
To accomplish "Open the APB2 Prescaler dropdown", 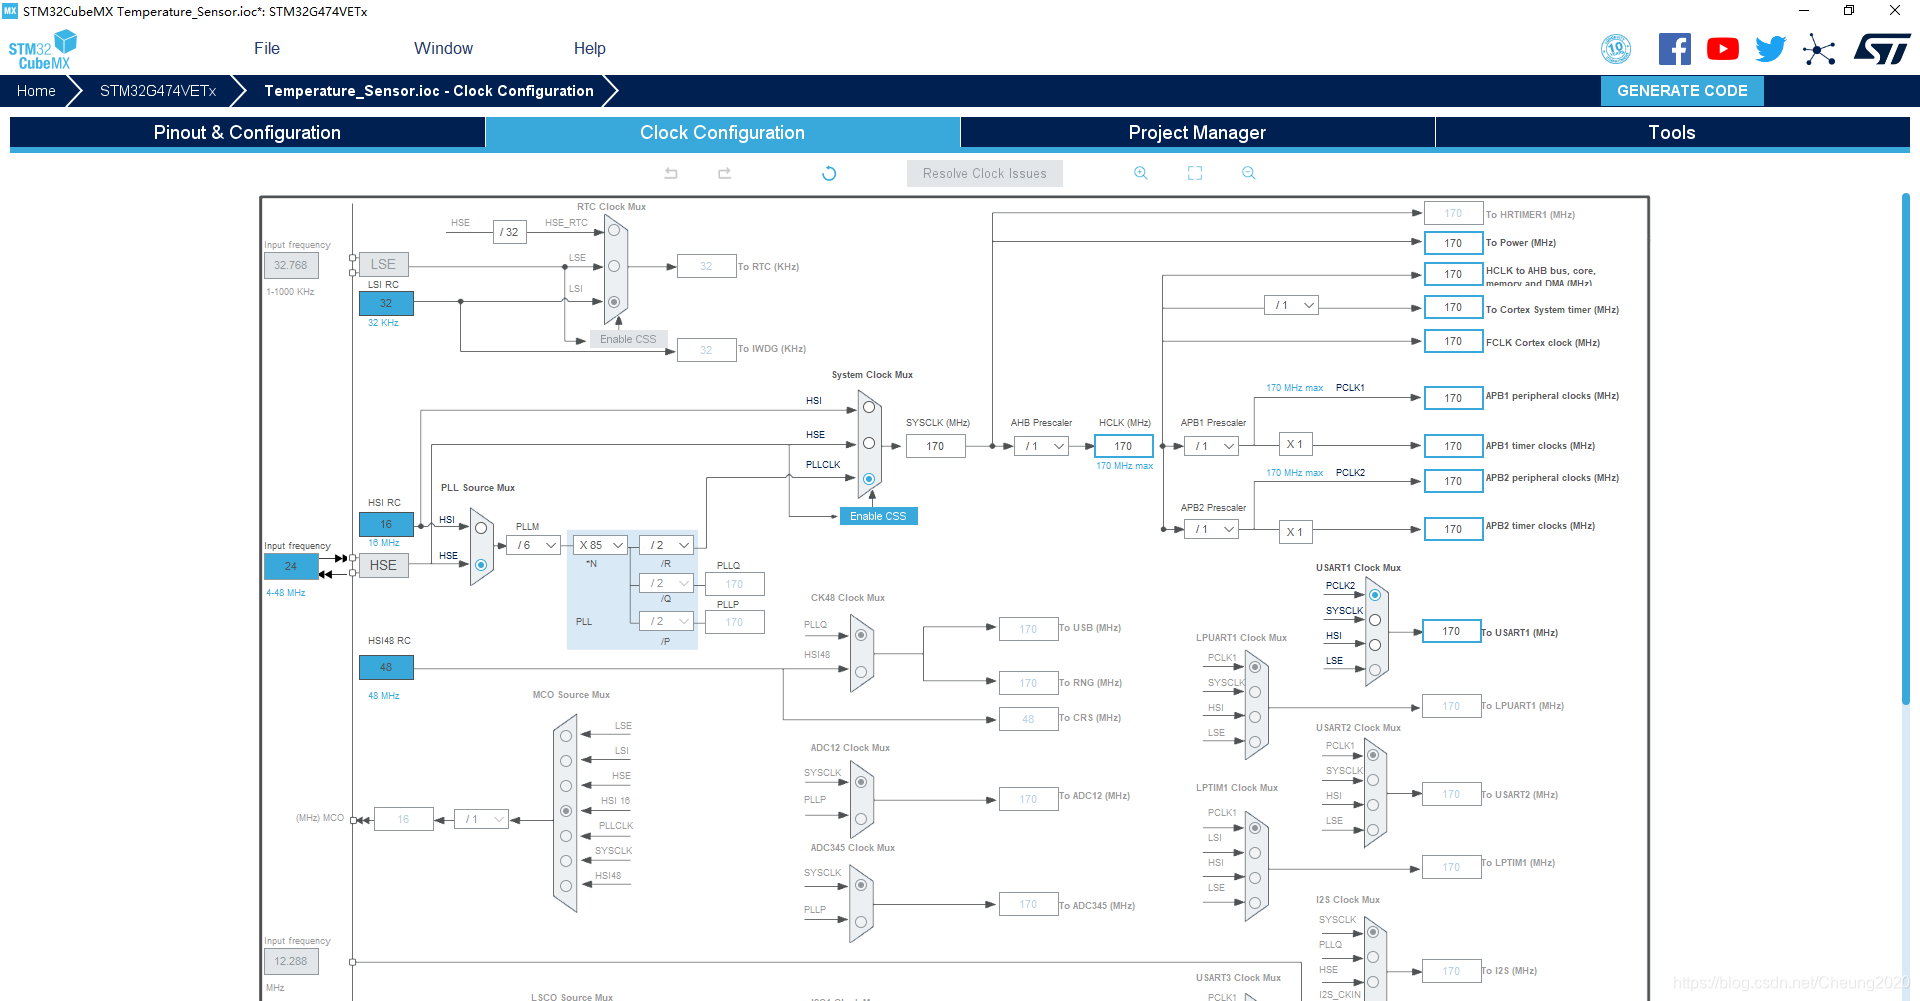I will coord(1212,529).
